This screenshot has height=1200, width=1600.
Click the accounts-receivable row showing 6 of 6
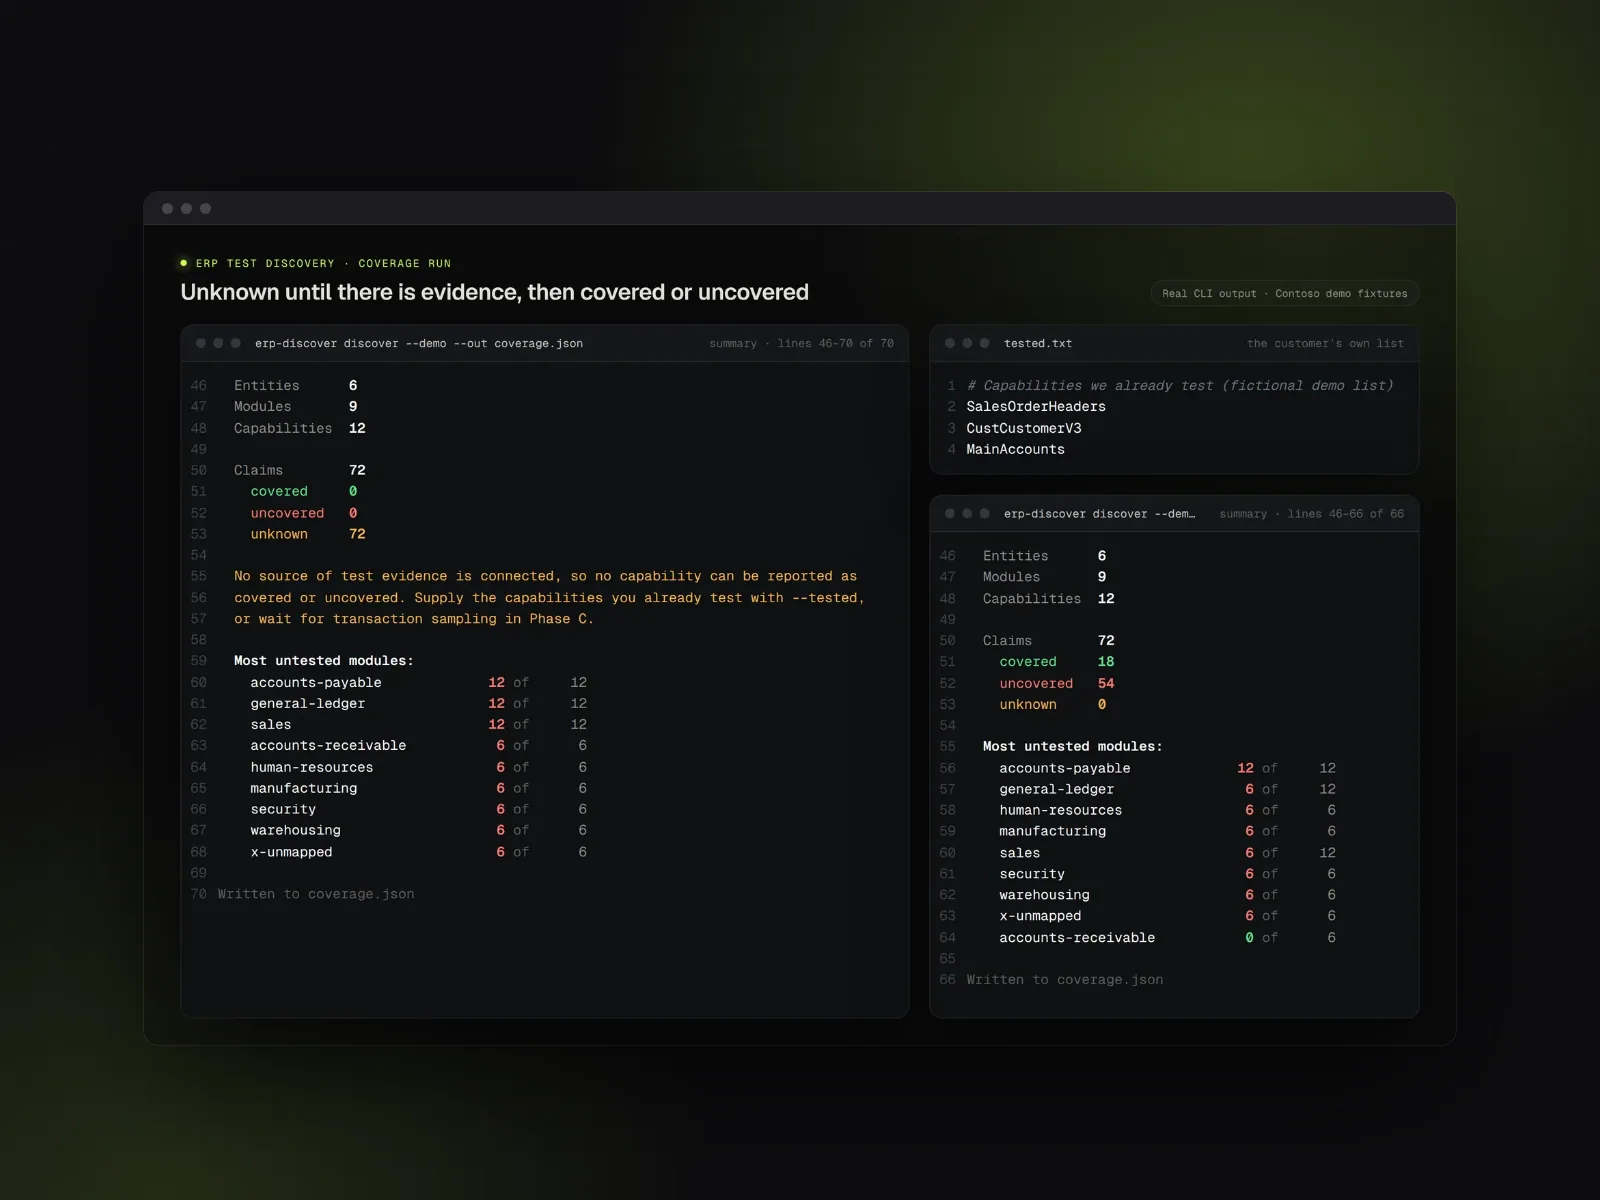pos(418,746)
